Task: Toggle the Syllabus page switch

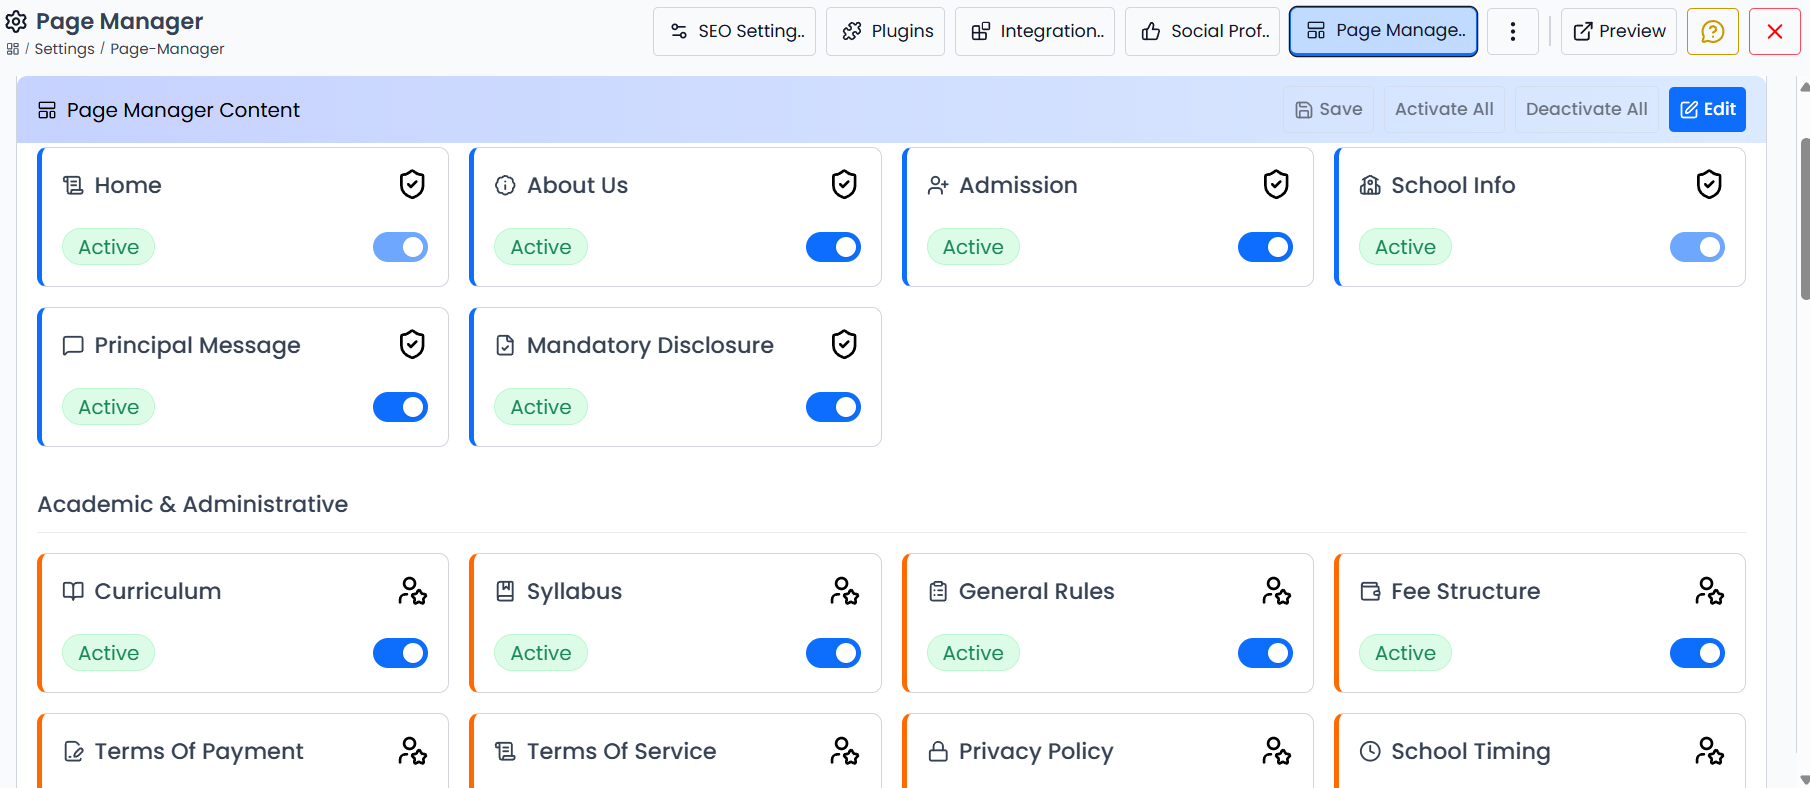Action: tap(833, 653)
